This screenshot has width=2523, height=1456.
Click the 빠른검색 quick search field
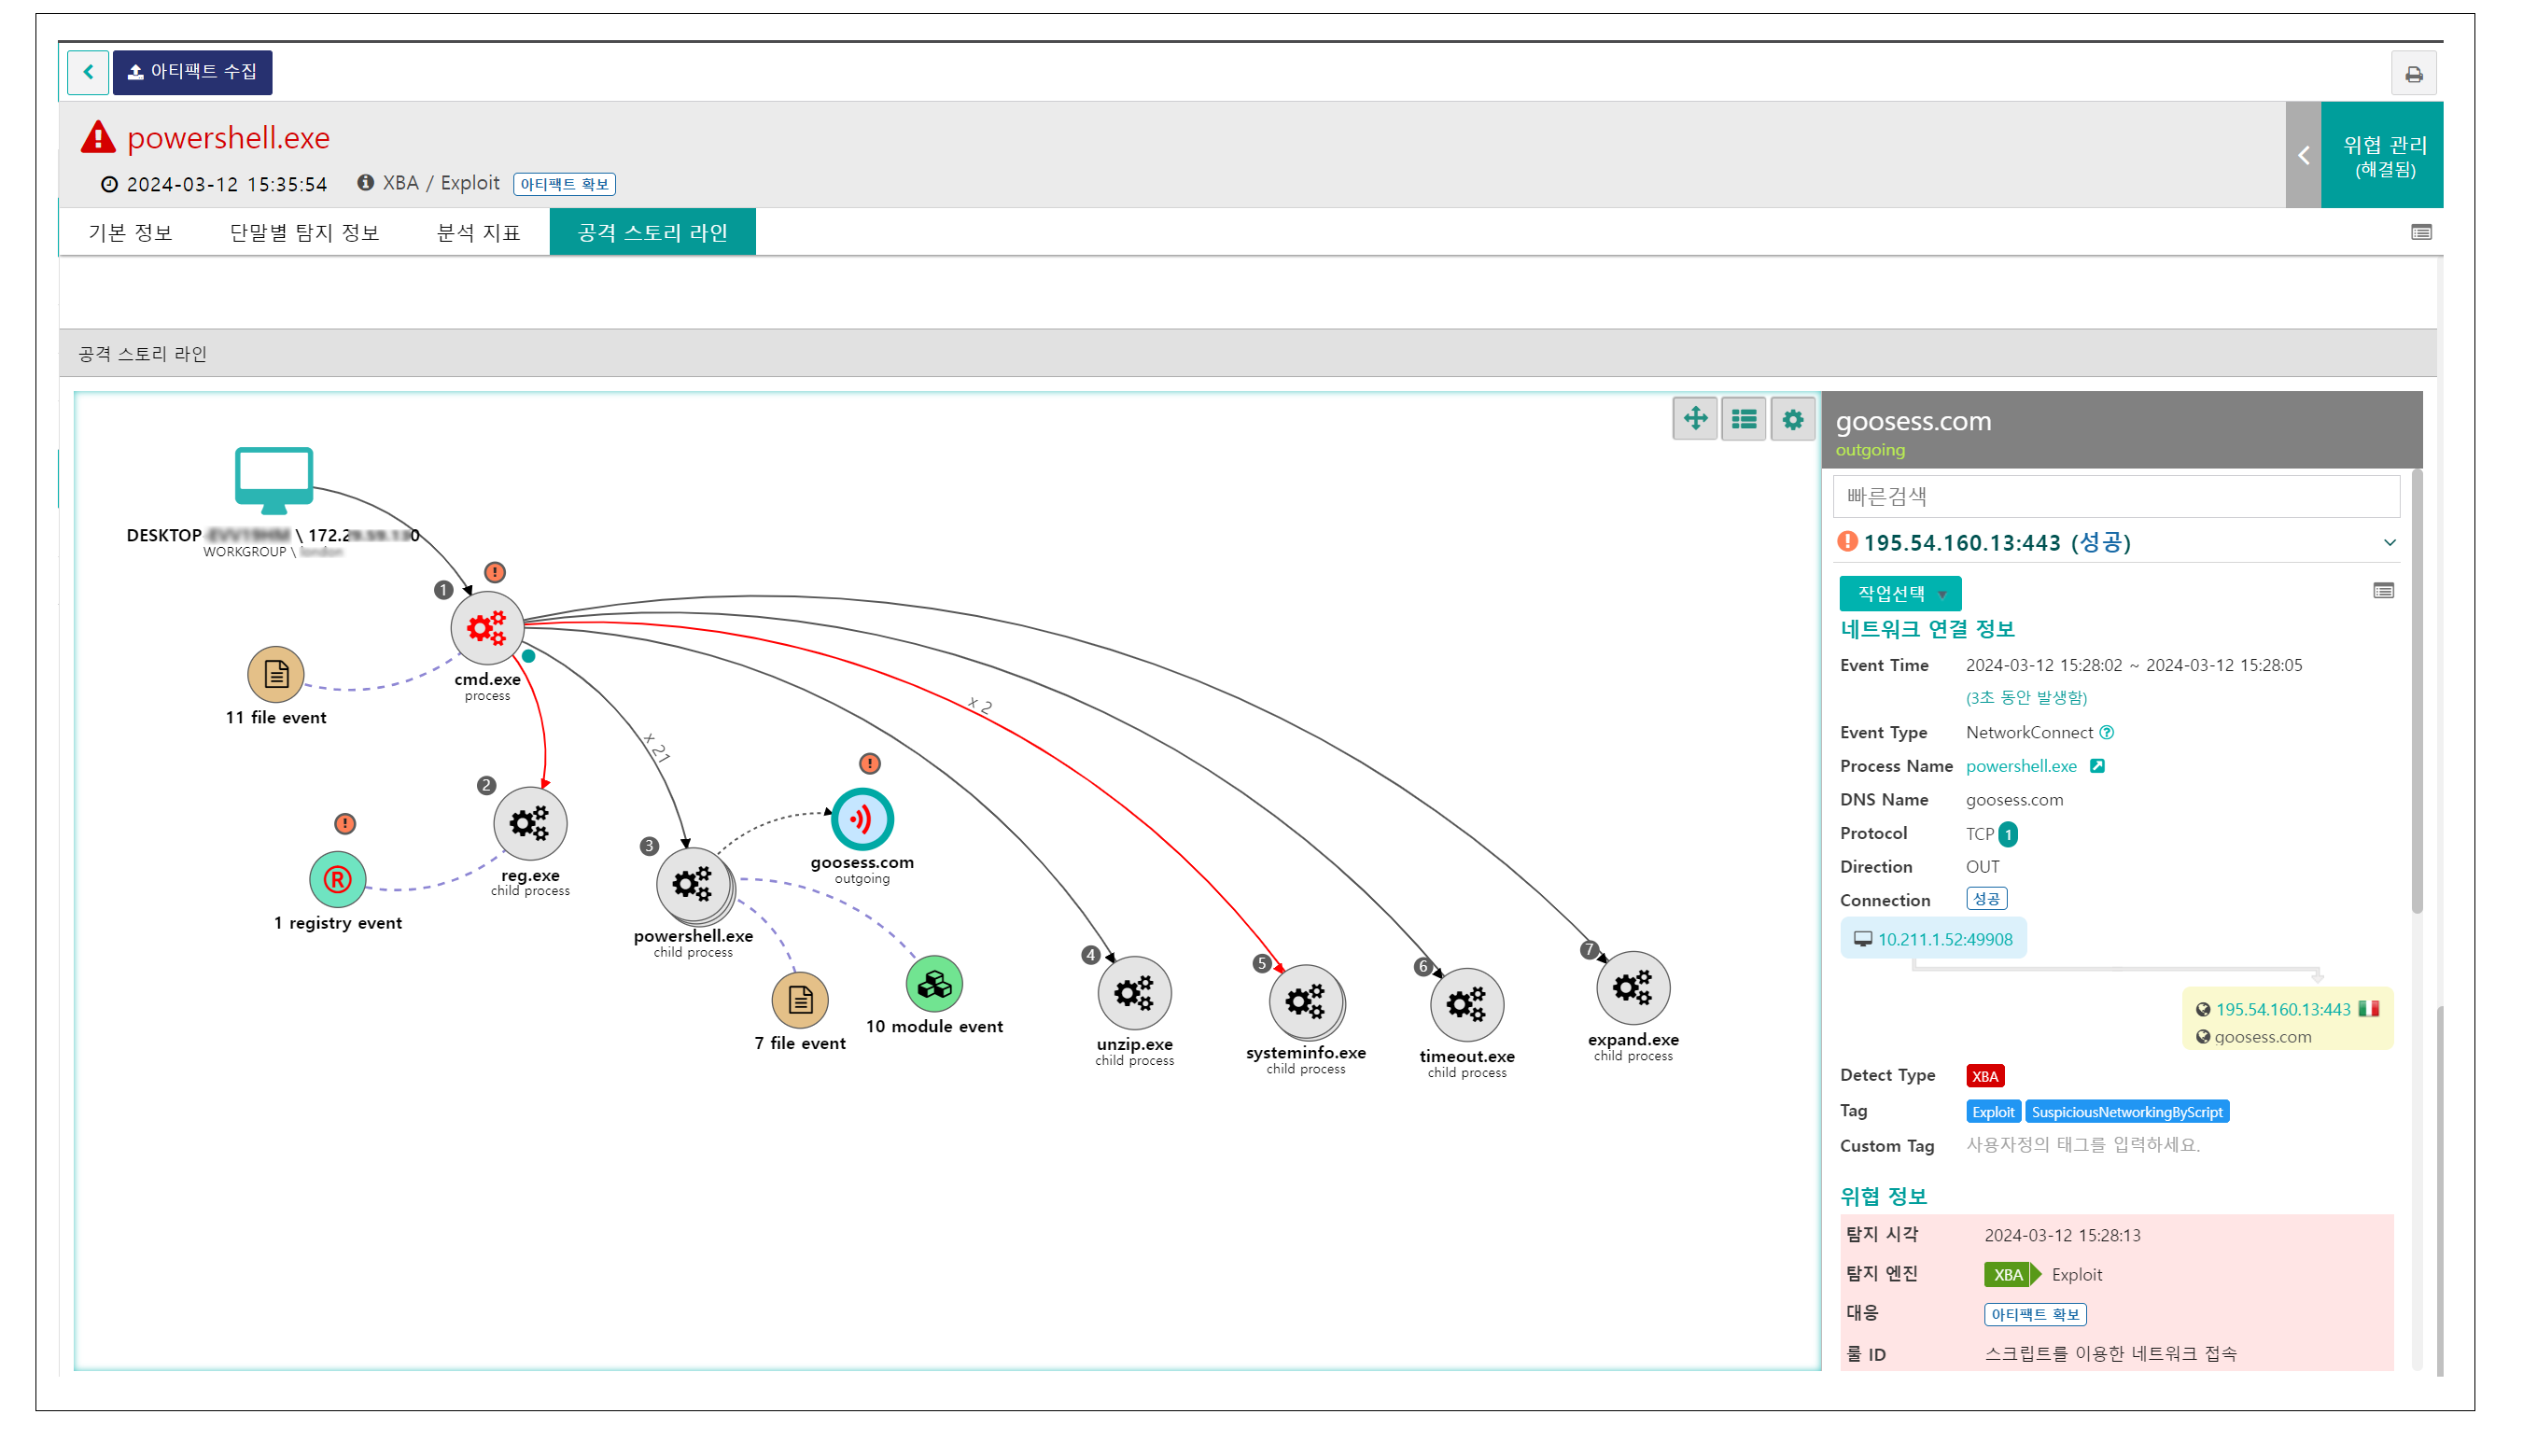[x=2116, y=497]
